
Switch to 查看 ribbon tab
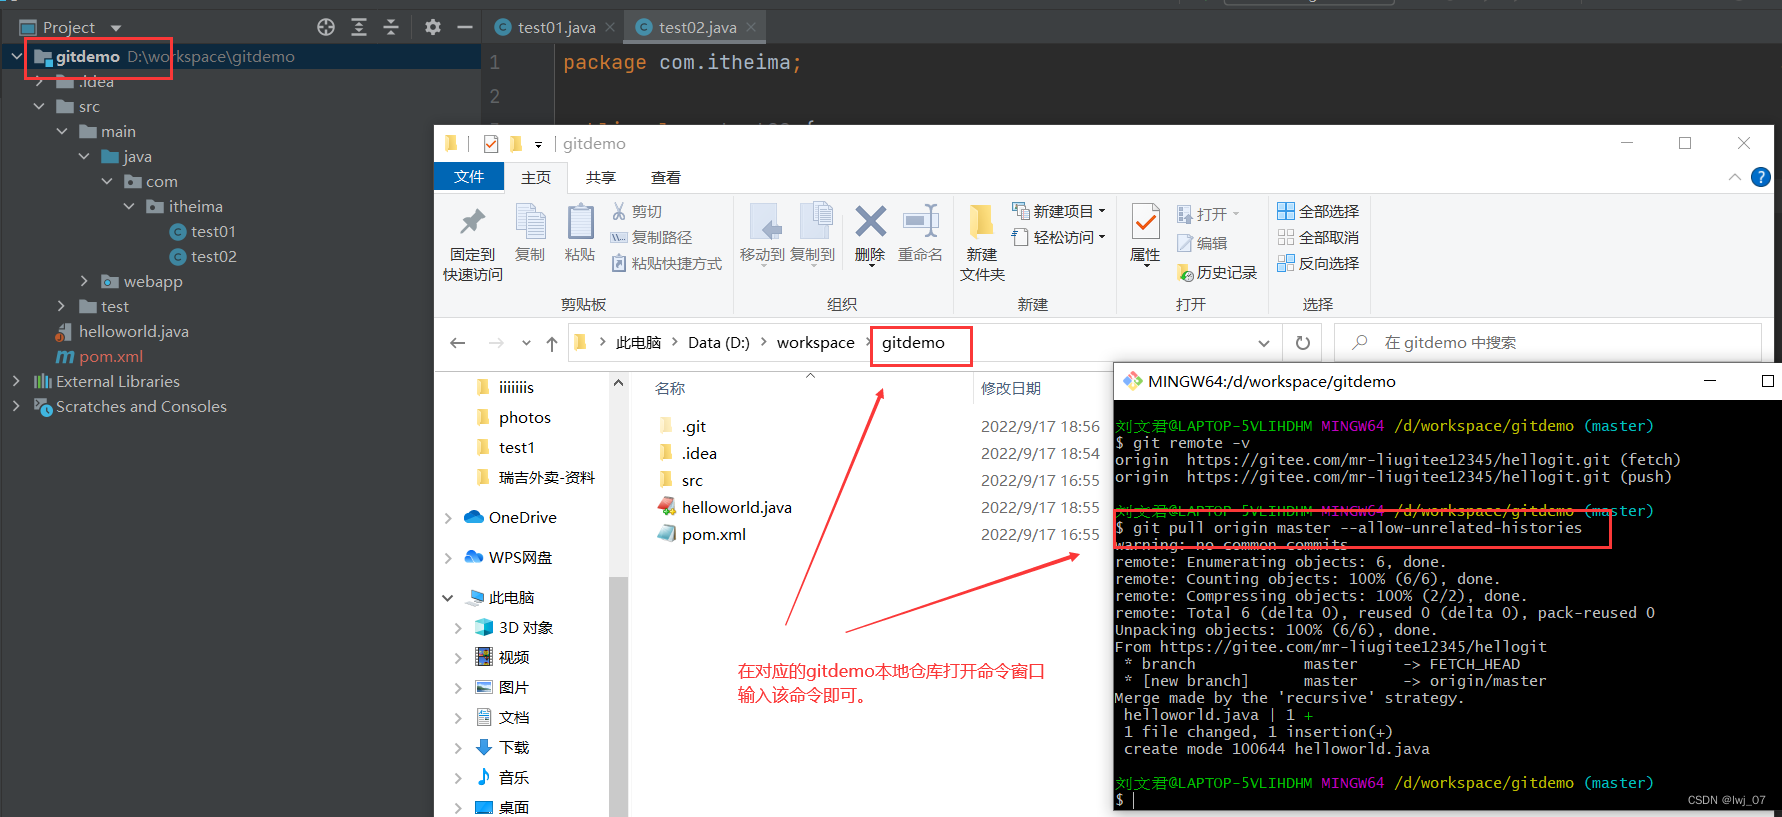666,177
